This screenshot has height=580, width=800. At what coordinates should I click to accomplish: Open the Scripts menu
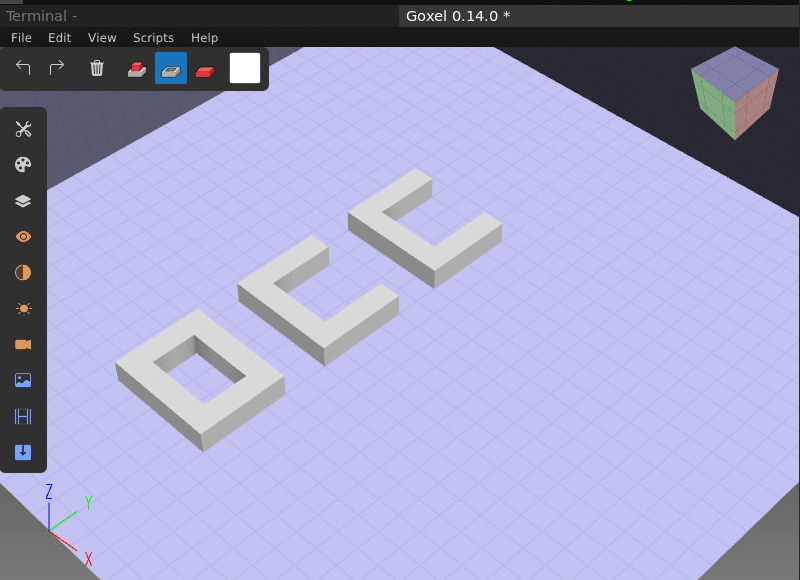coord(153,38)
